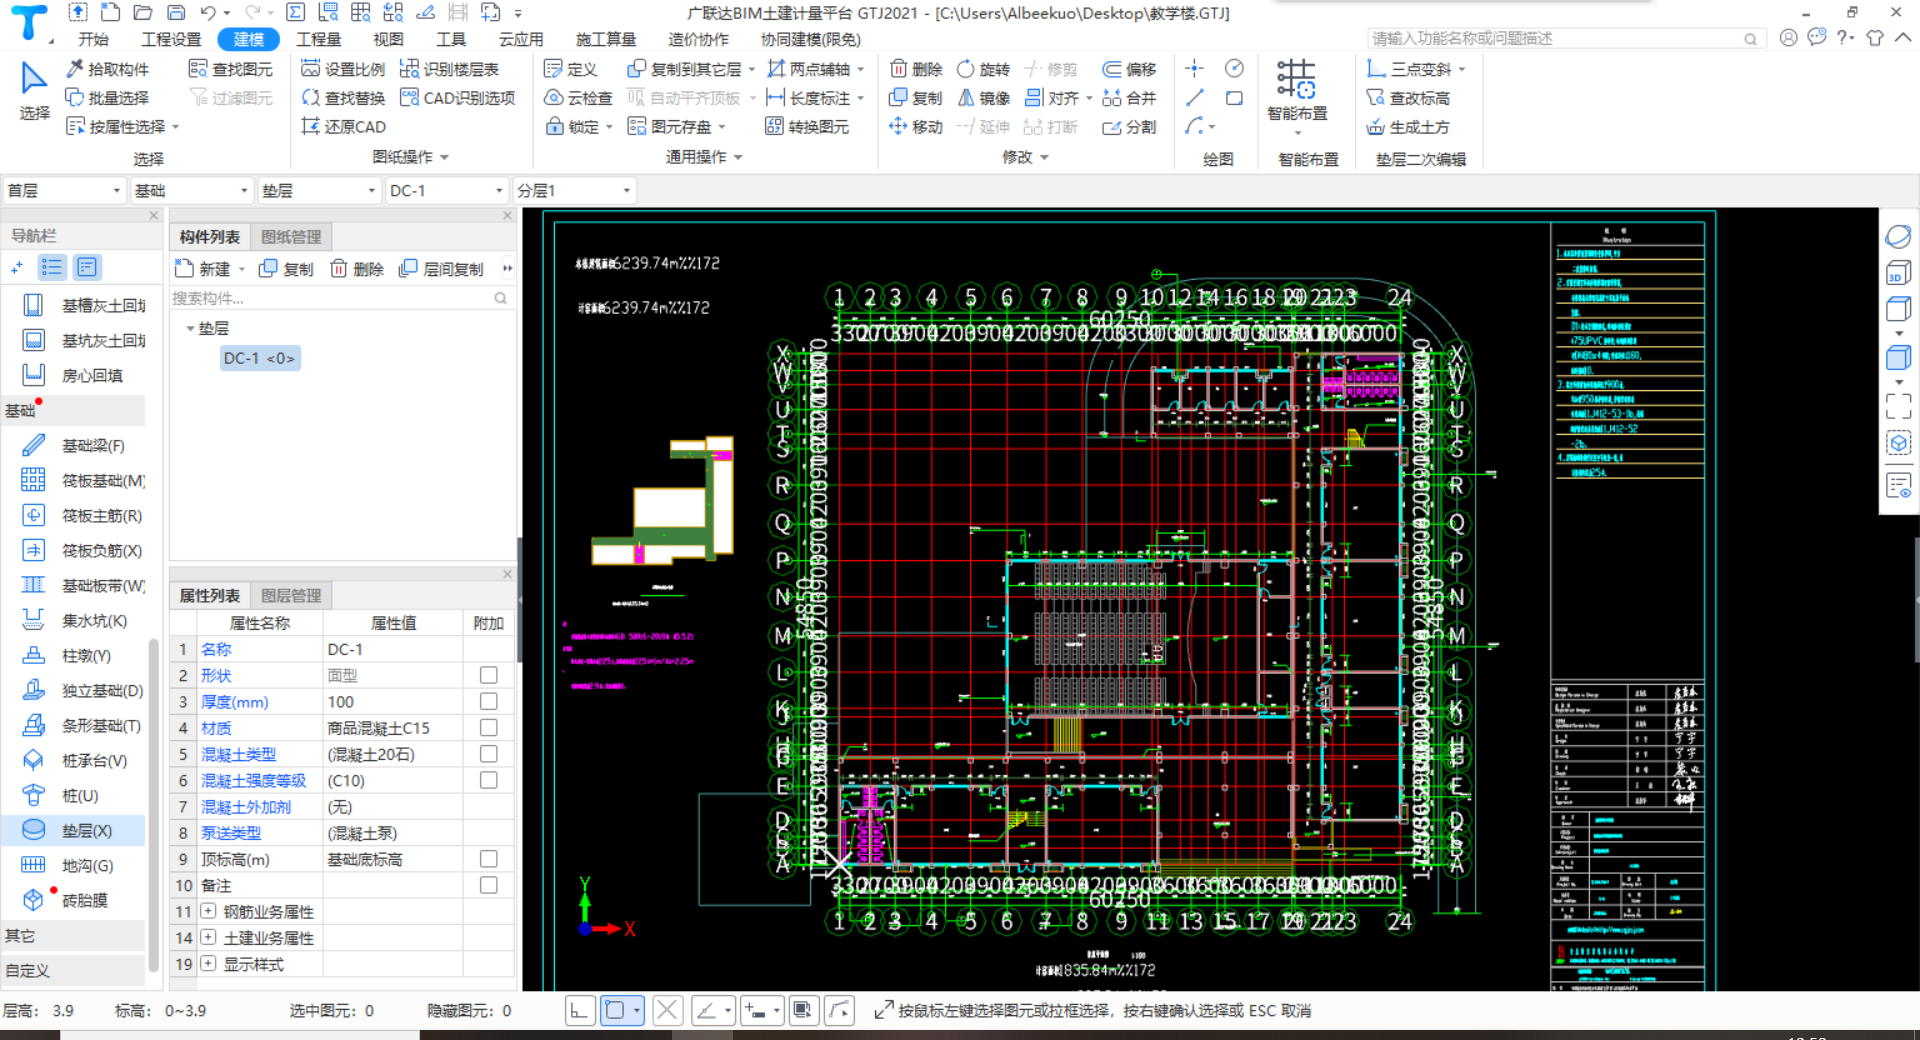Click the 分割 split tool
Image resolution: width=1920 pixels, height=1040 pixels.
coord(1129,127)
